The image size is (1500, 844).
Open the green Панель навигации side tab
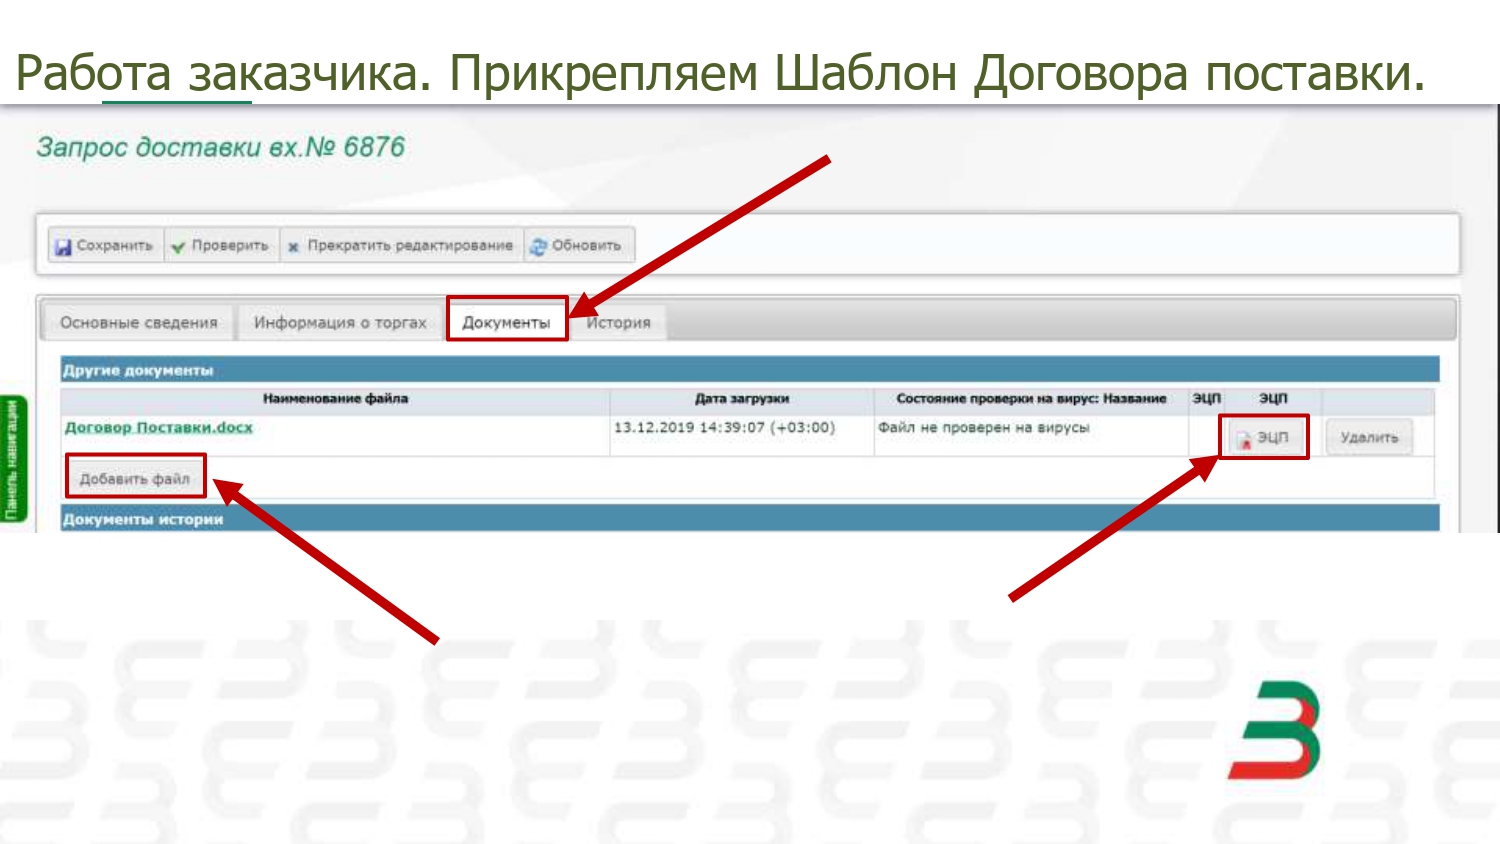pyautogui.click(x=12, y=459)
